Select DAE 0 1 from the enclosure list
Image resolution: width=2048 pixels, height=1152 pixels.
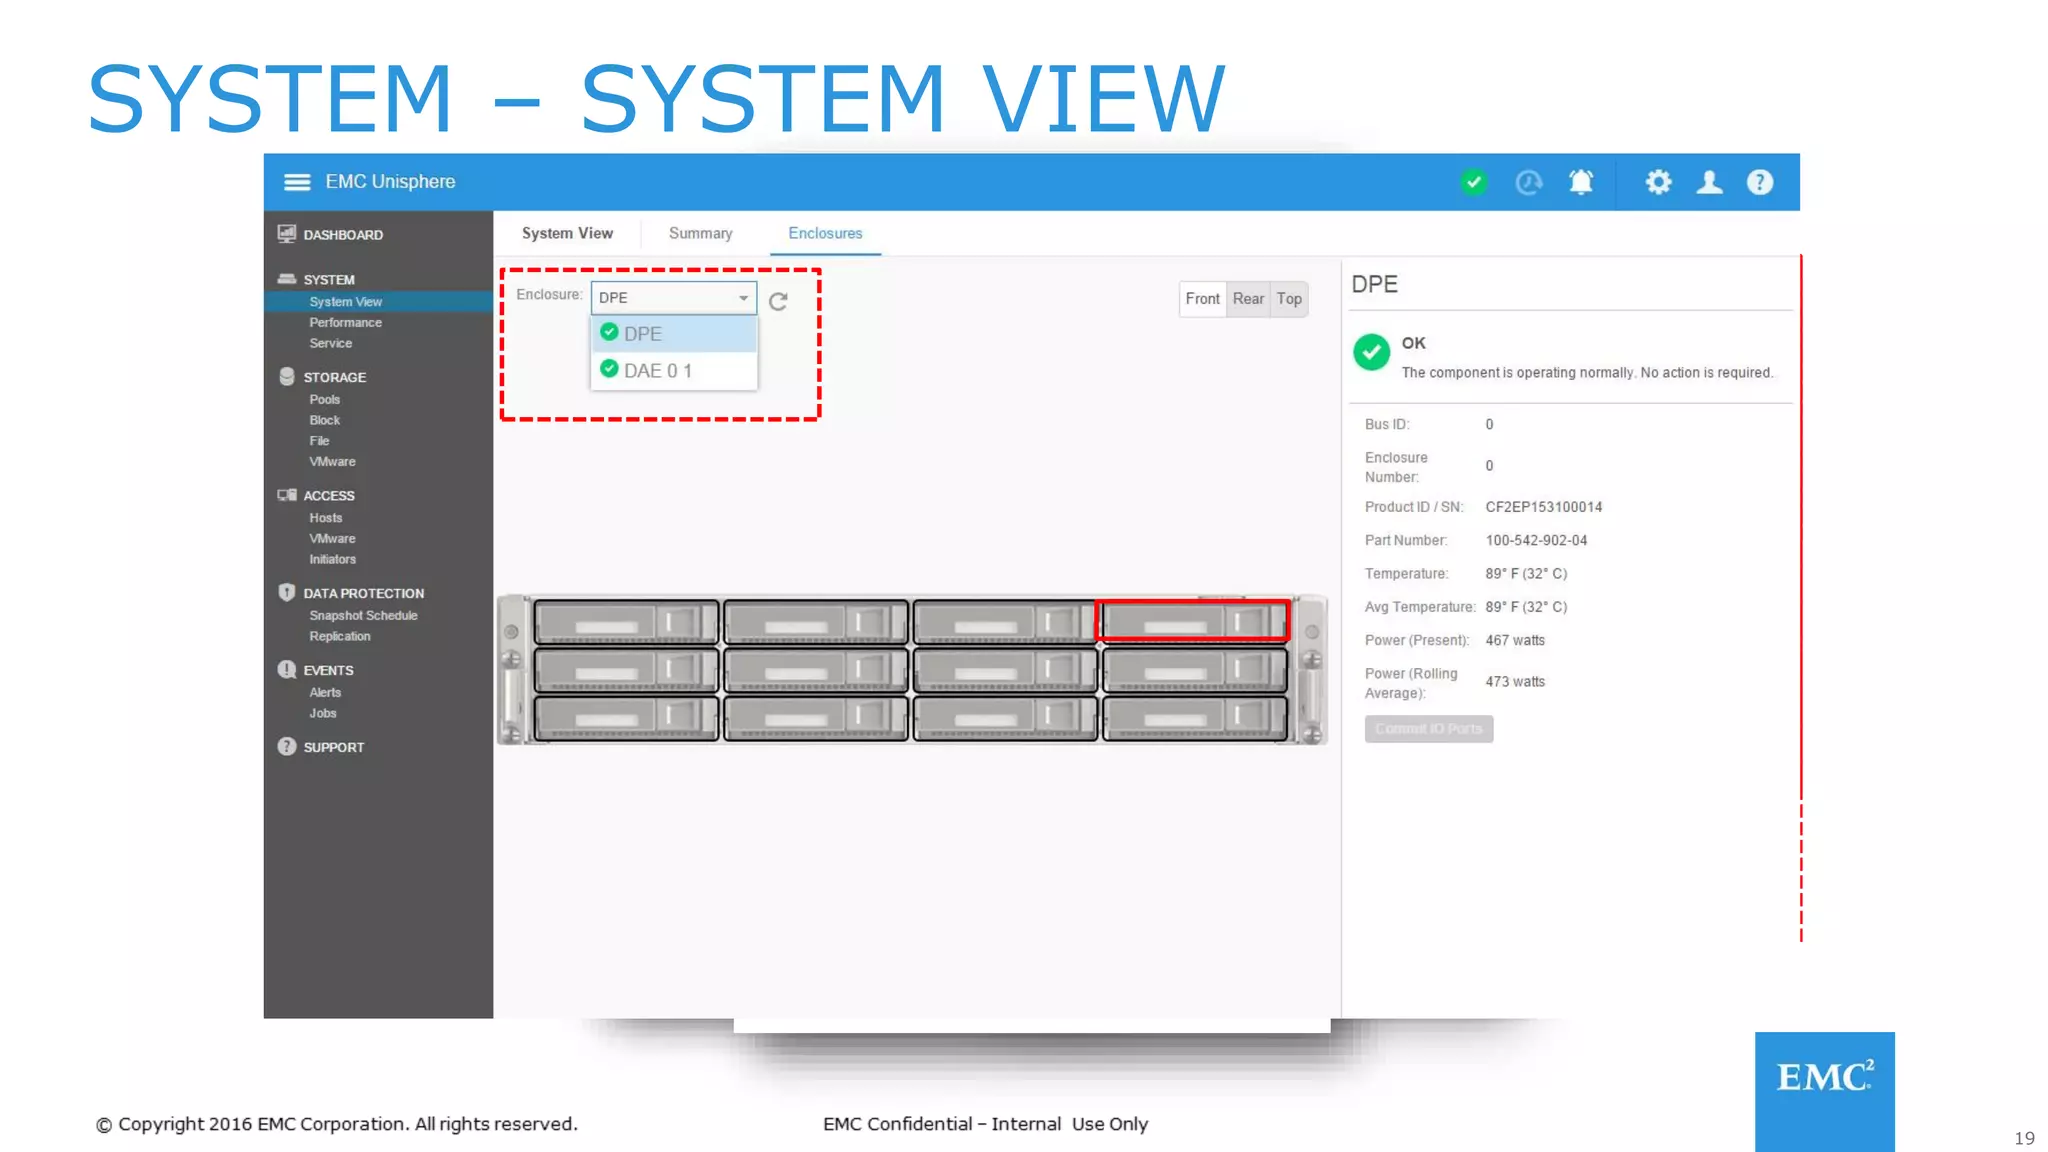coord(674,370)
